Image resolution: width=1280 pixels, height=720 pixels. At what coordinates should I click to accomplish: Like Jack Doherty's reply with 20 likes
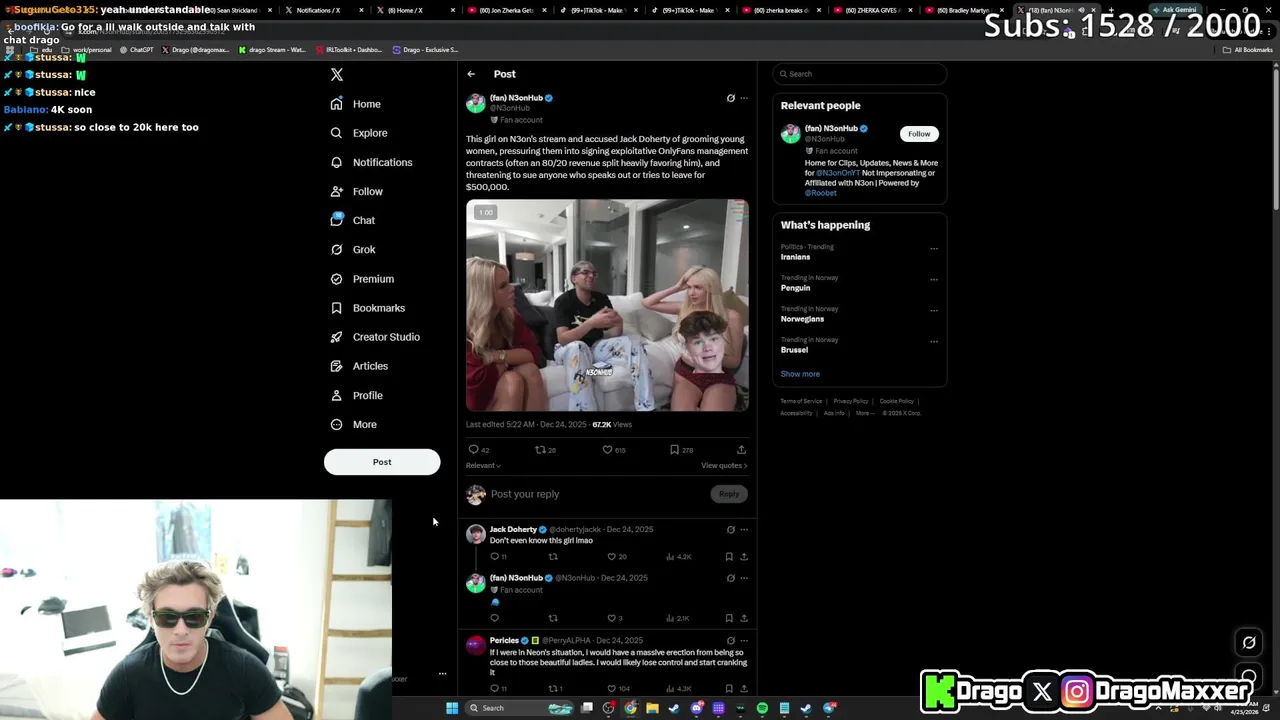(611, 557)
